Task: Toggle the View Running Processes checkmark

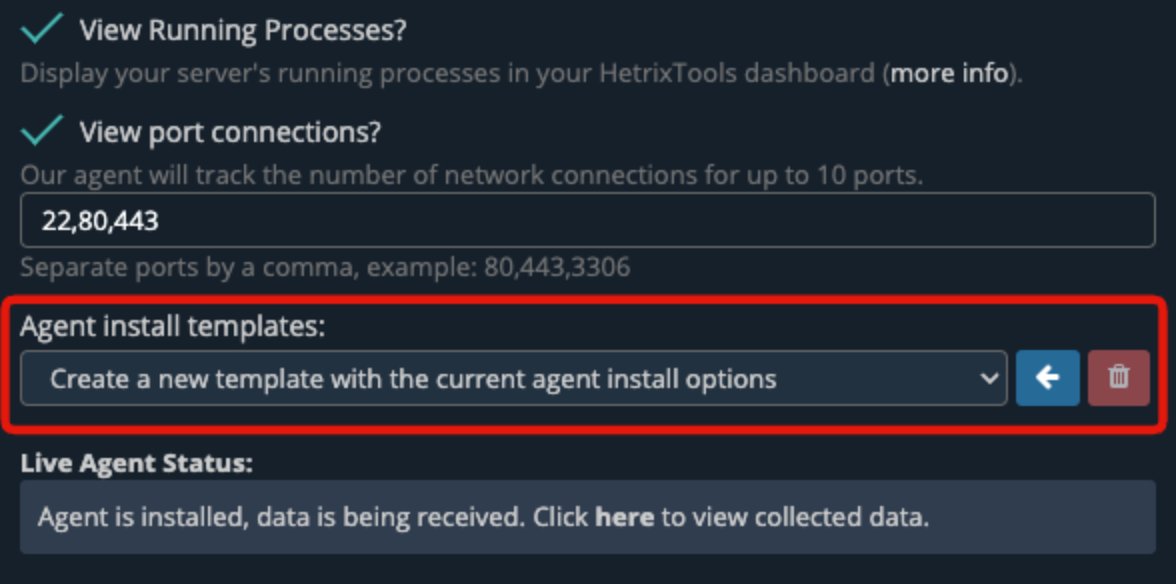Action: pyautogui.click(x=43, y=30)
